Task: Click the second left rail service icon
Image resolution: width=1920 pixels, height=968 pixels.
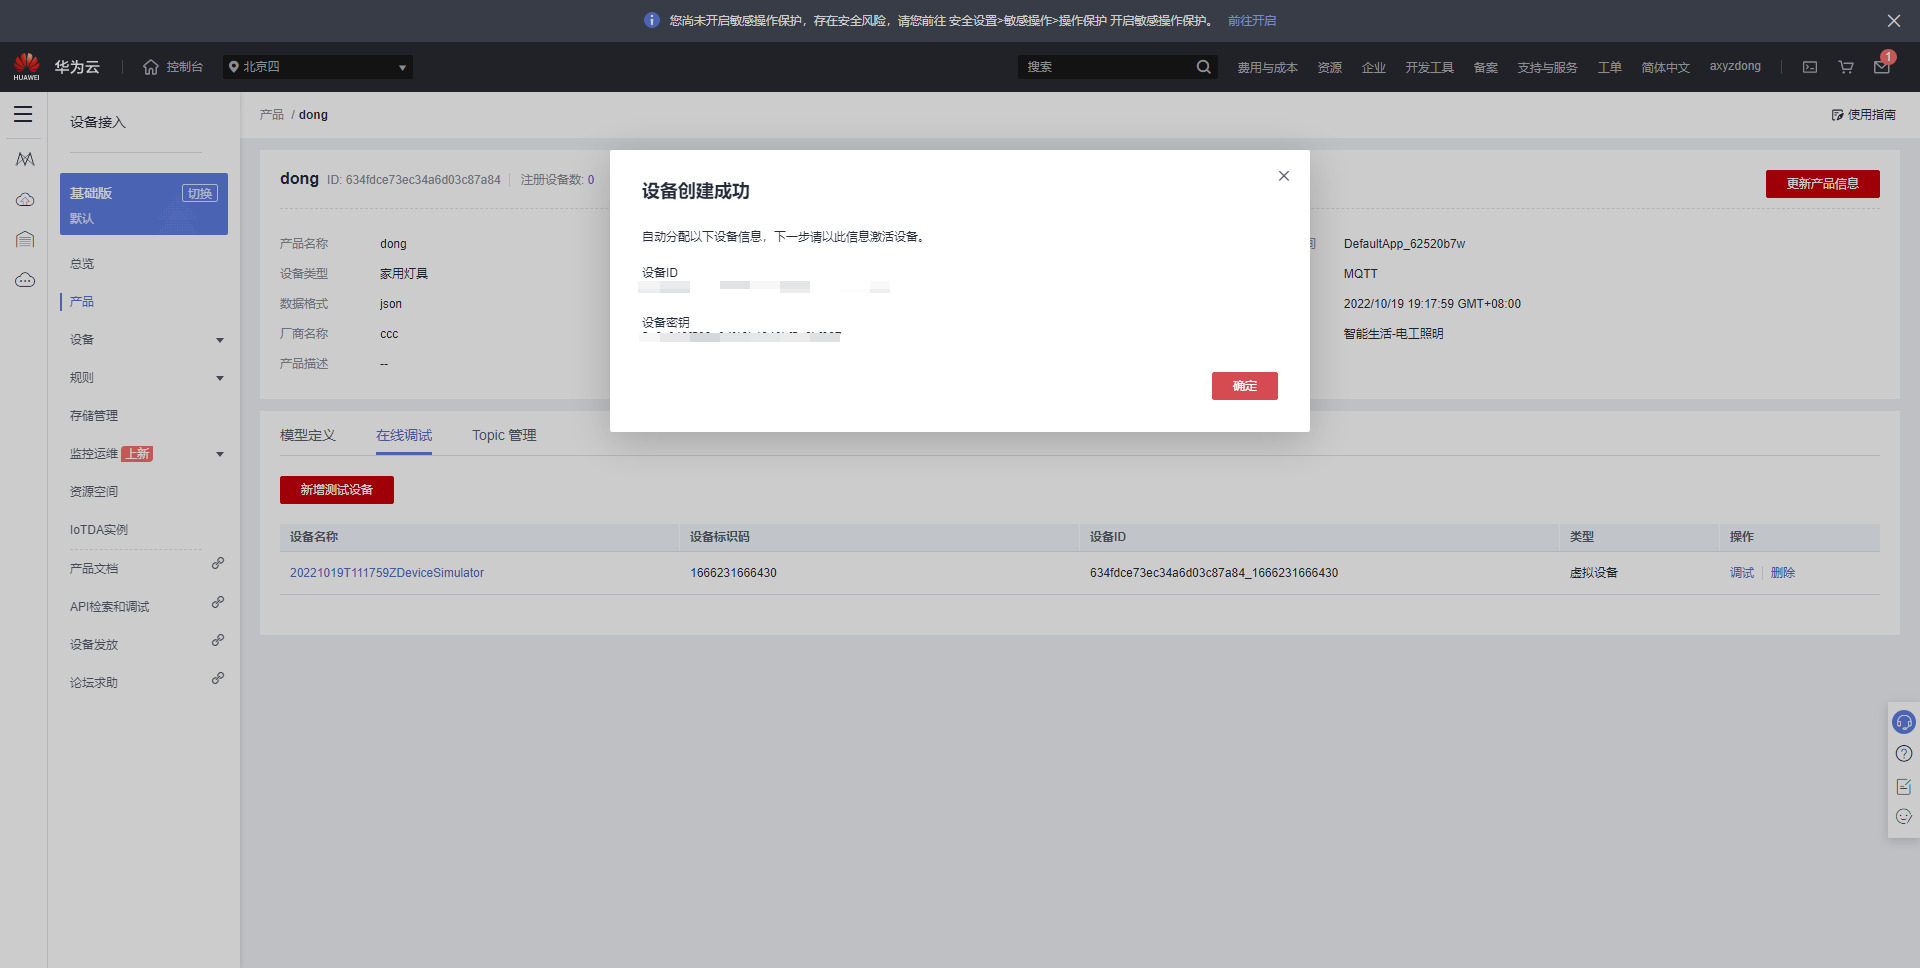Action: tap(25, 159)
